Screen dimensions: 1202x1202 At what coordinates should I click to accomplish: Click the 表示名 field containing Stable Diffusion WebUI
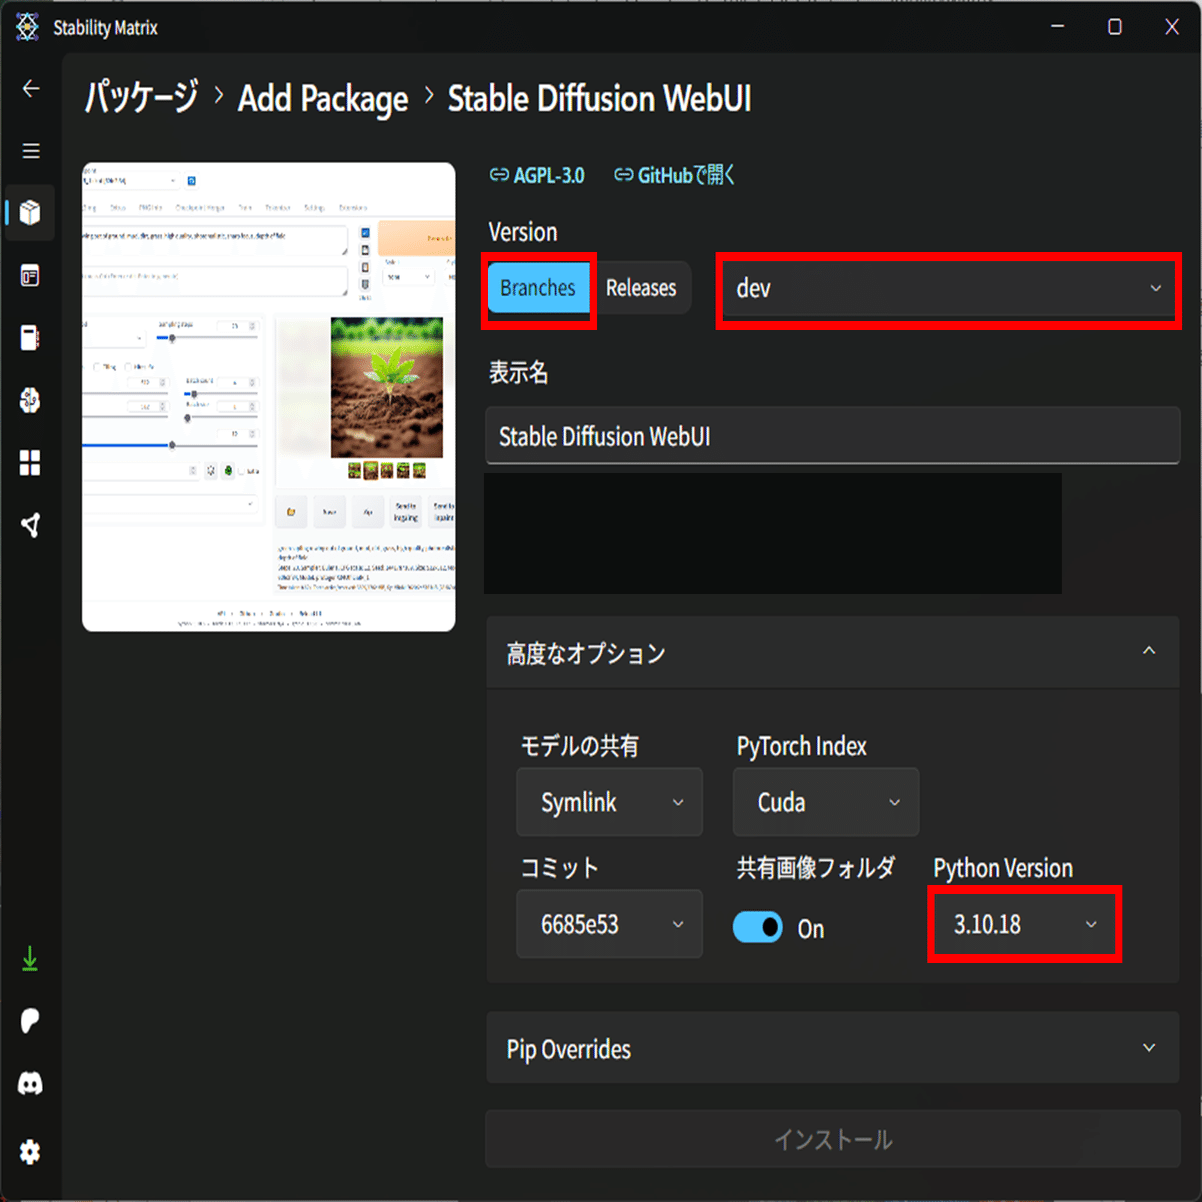[x=832, y=436]
